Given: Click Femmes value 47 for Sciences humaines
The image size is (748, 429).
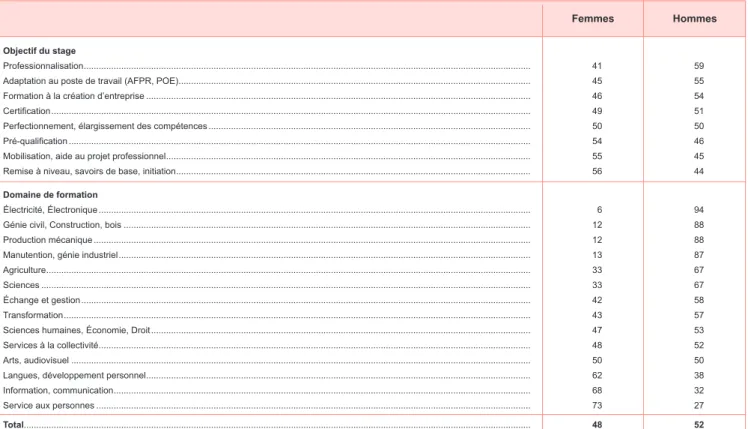Looking at the screenshot, I should pos(597,330).
